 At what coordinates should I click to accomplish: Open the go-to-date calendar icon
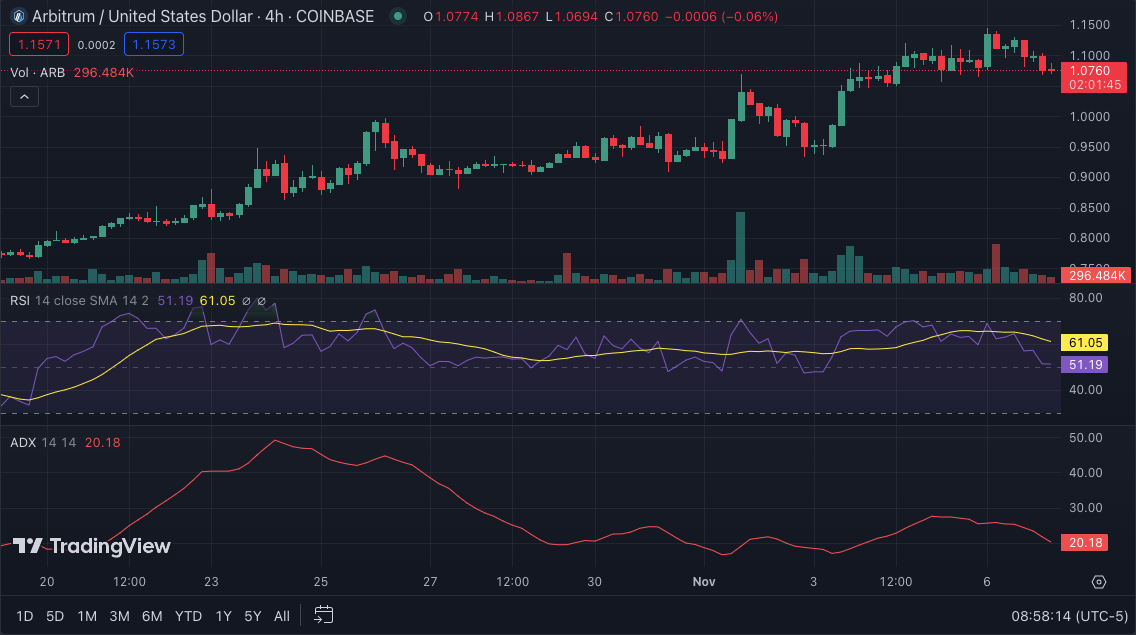pos(323,615)
